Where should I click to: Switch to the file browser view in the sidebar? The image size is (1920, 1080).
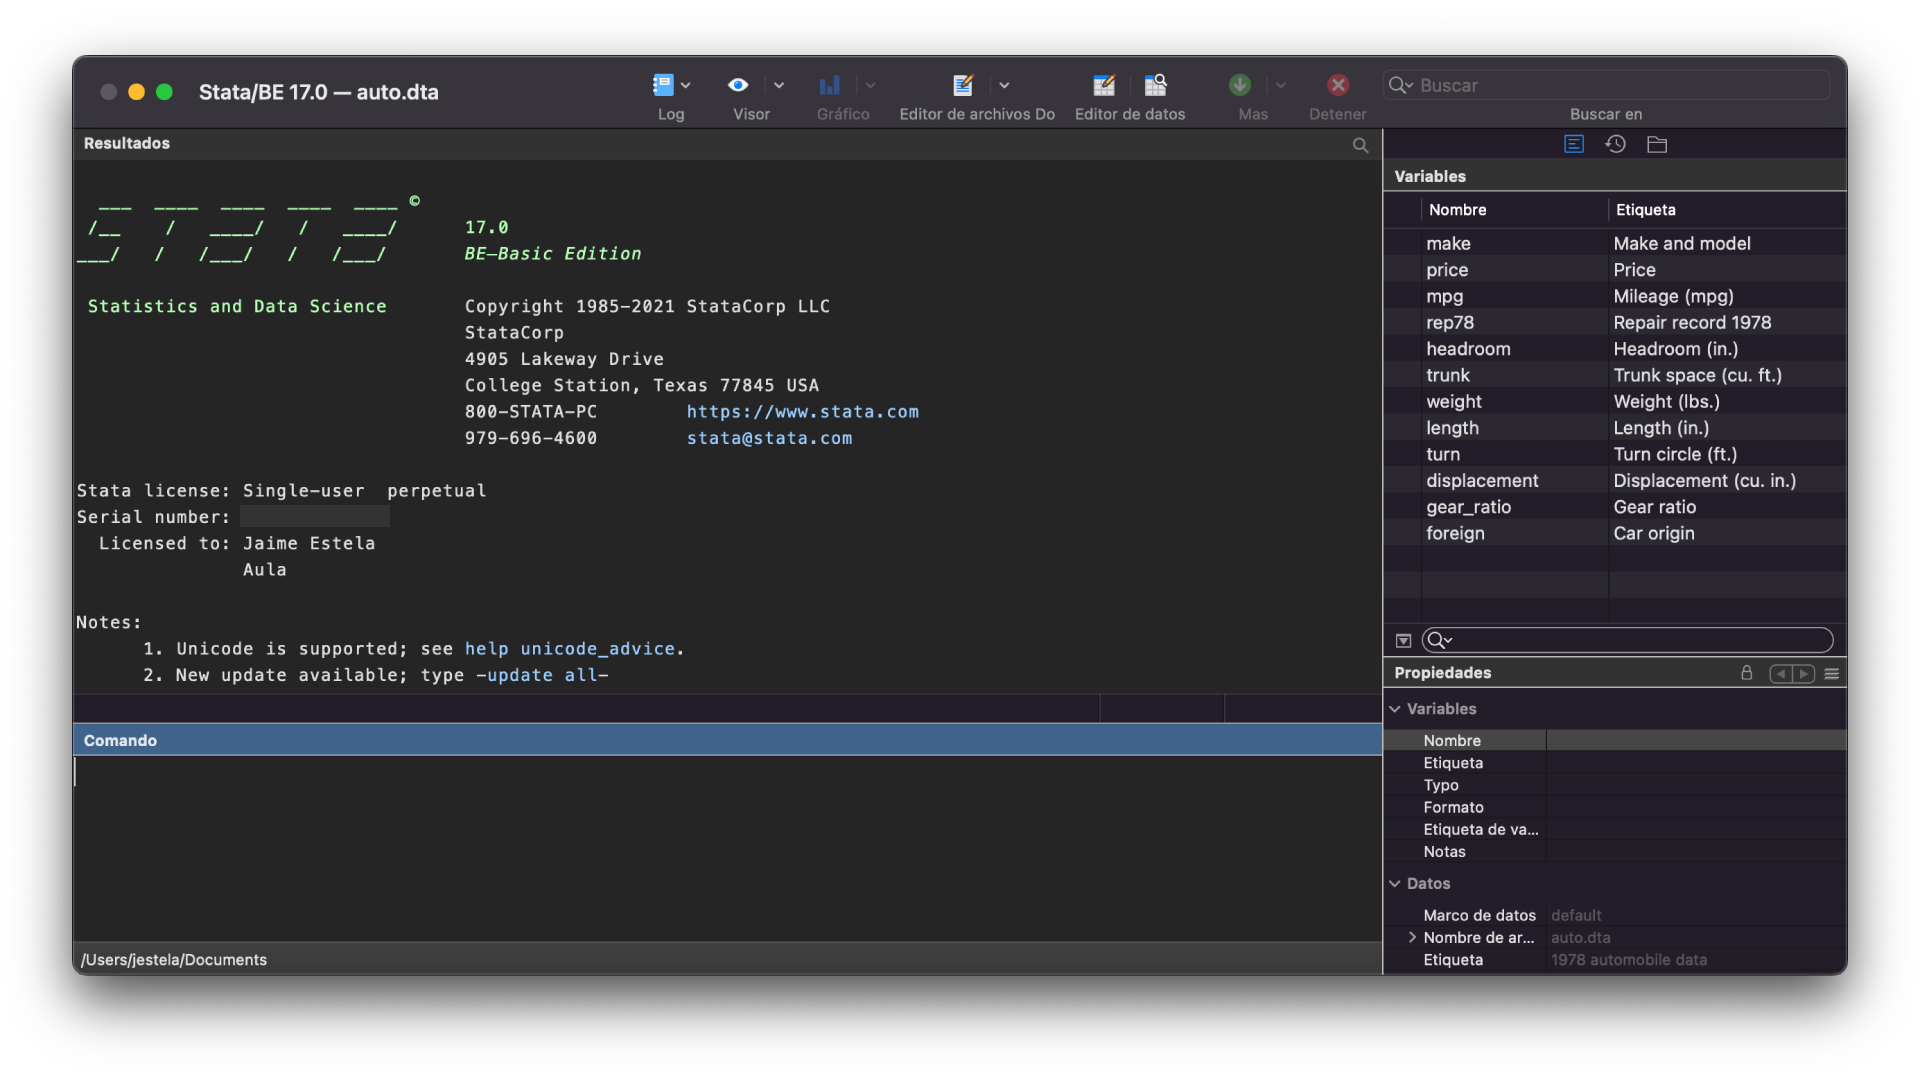(x=1657, y=144)
